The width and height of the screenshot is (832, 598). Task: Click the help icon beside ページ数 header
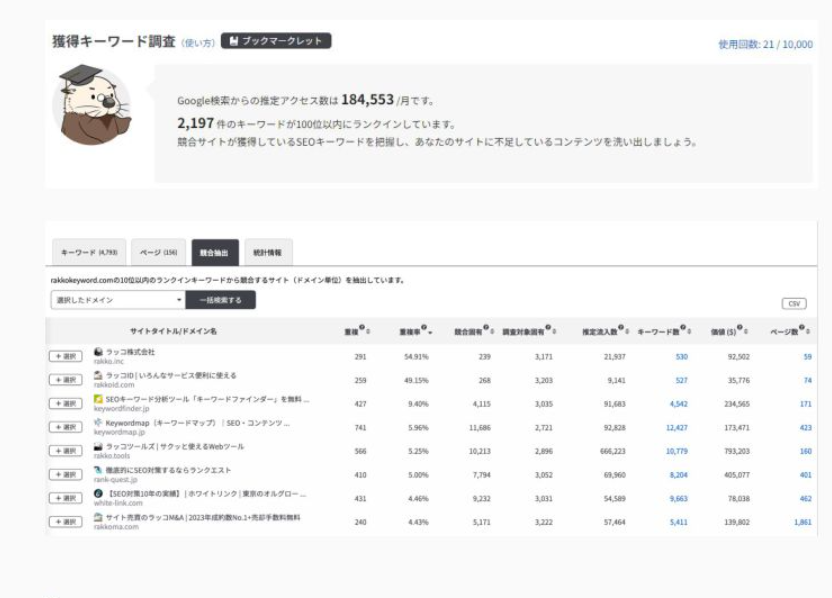point(802,327)
